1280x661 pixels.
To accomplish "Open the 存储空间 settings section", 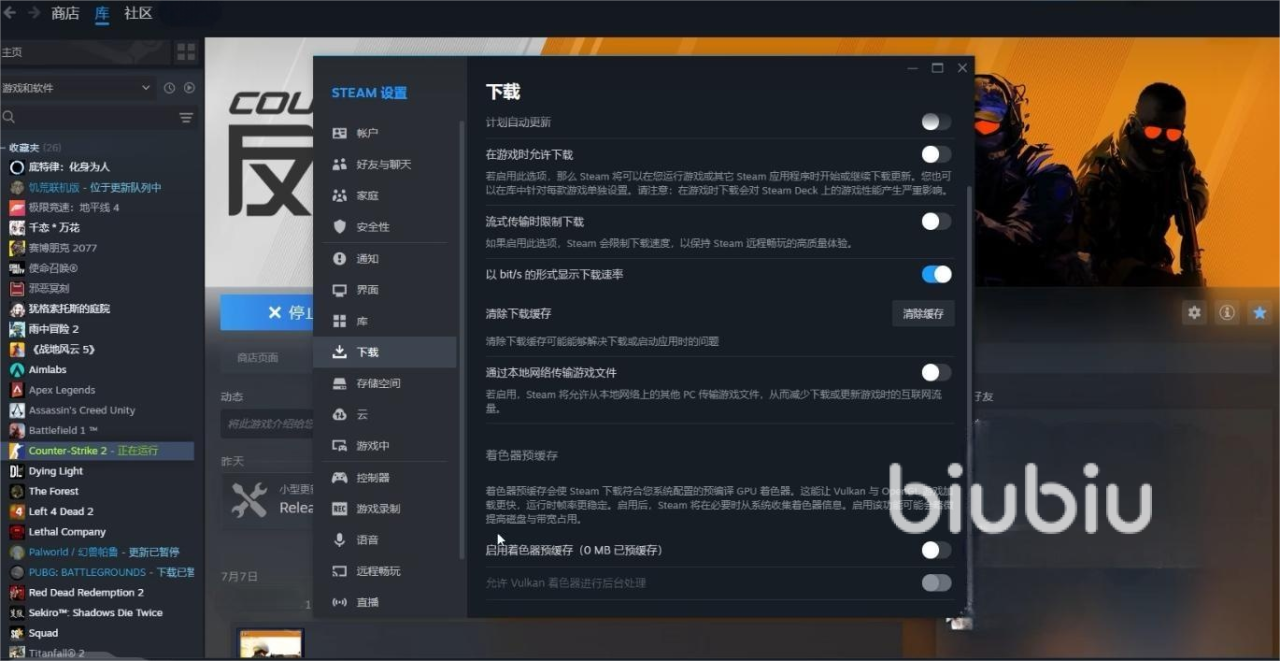I will (x=378, y=383).
